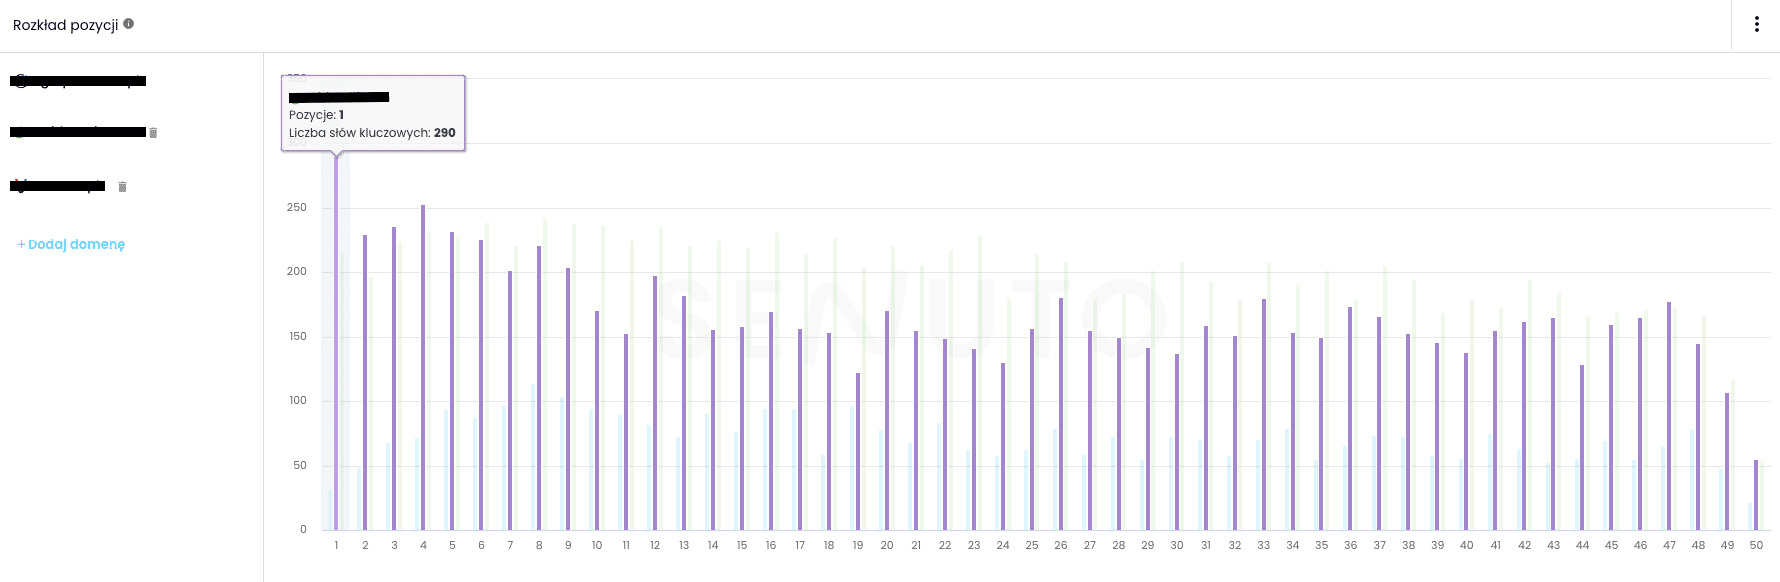Click the Dodaj domenę link

click(71, 245)
